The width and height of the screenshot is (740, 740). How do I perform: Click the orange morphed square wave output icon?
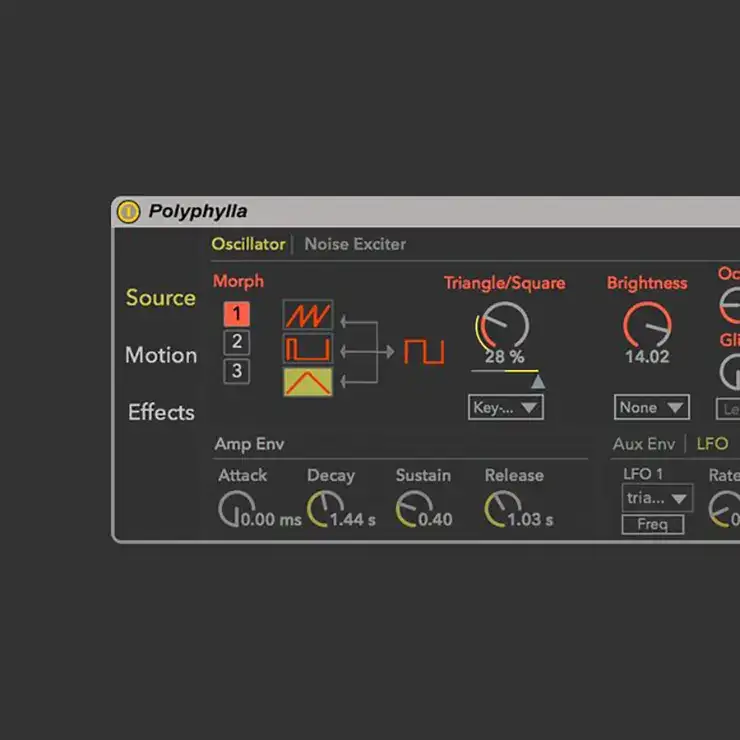coord(424,352)
